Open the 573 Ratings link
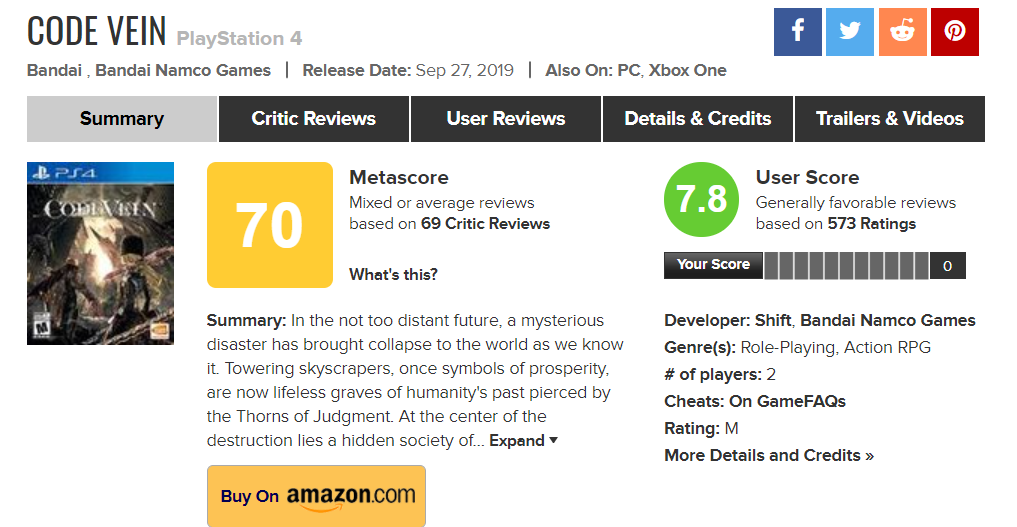 [x=871, y=224]
